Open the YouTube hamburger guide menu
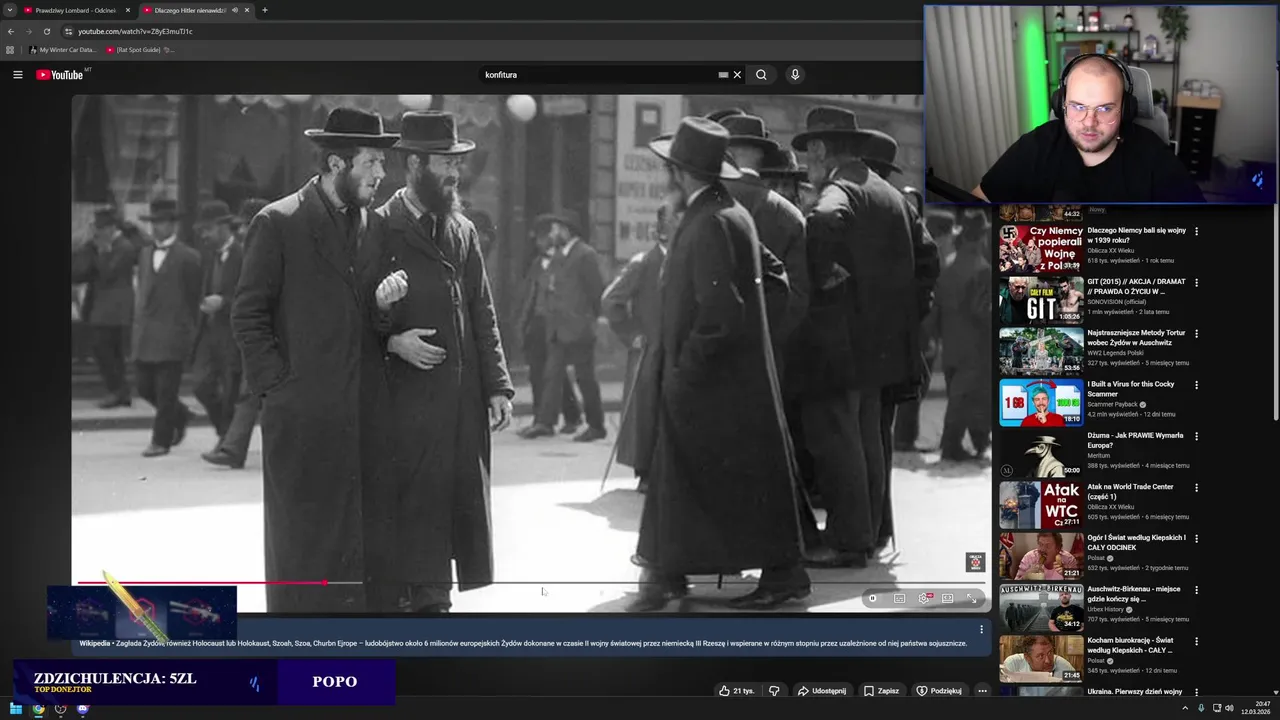 pos(17,75)
